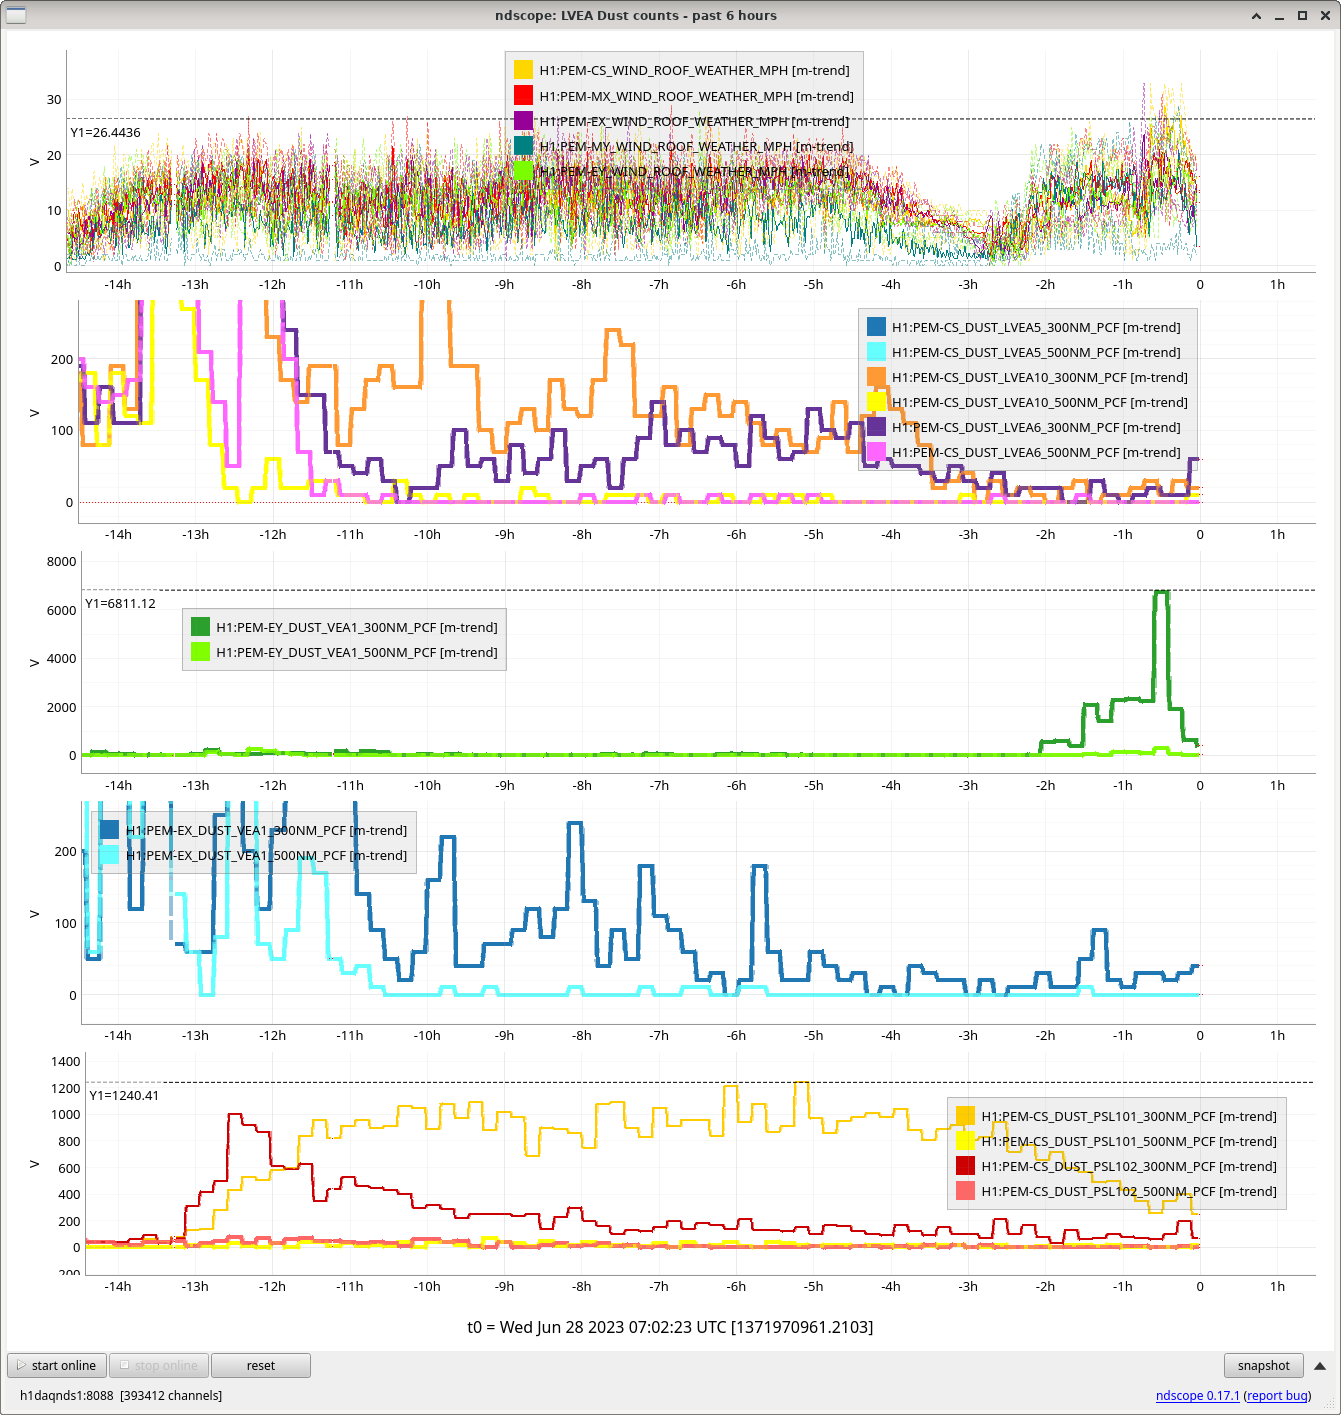The height and width of the screenshot is (1415, 1341).
Task: Click the PSL102_300NM dark red legend swatch
Action: click(965, 1166)
